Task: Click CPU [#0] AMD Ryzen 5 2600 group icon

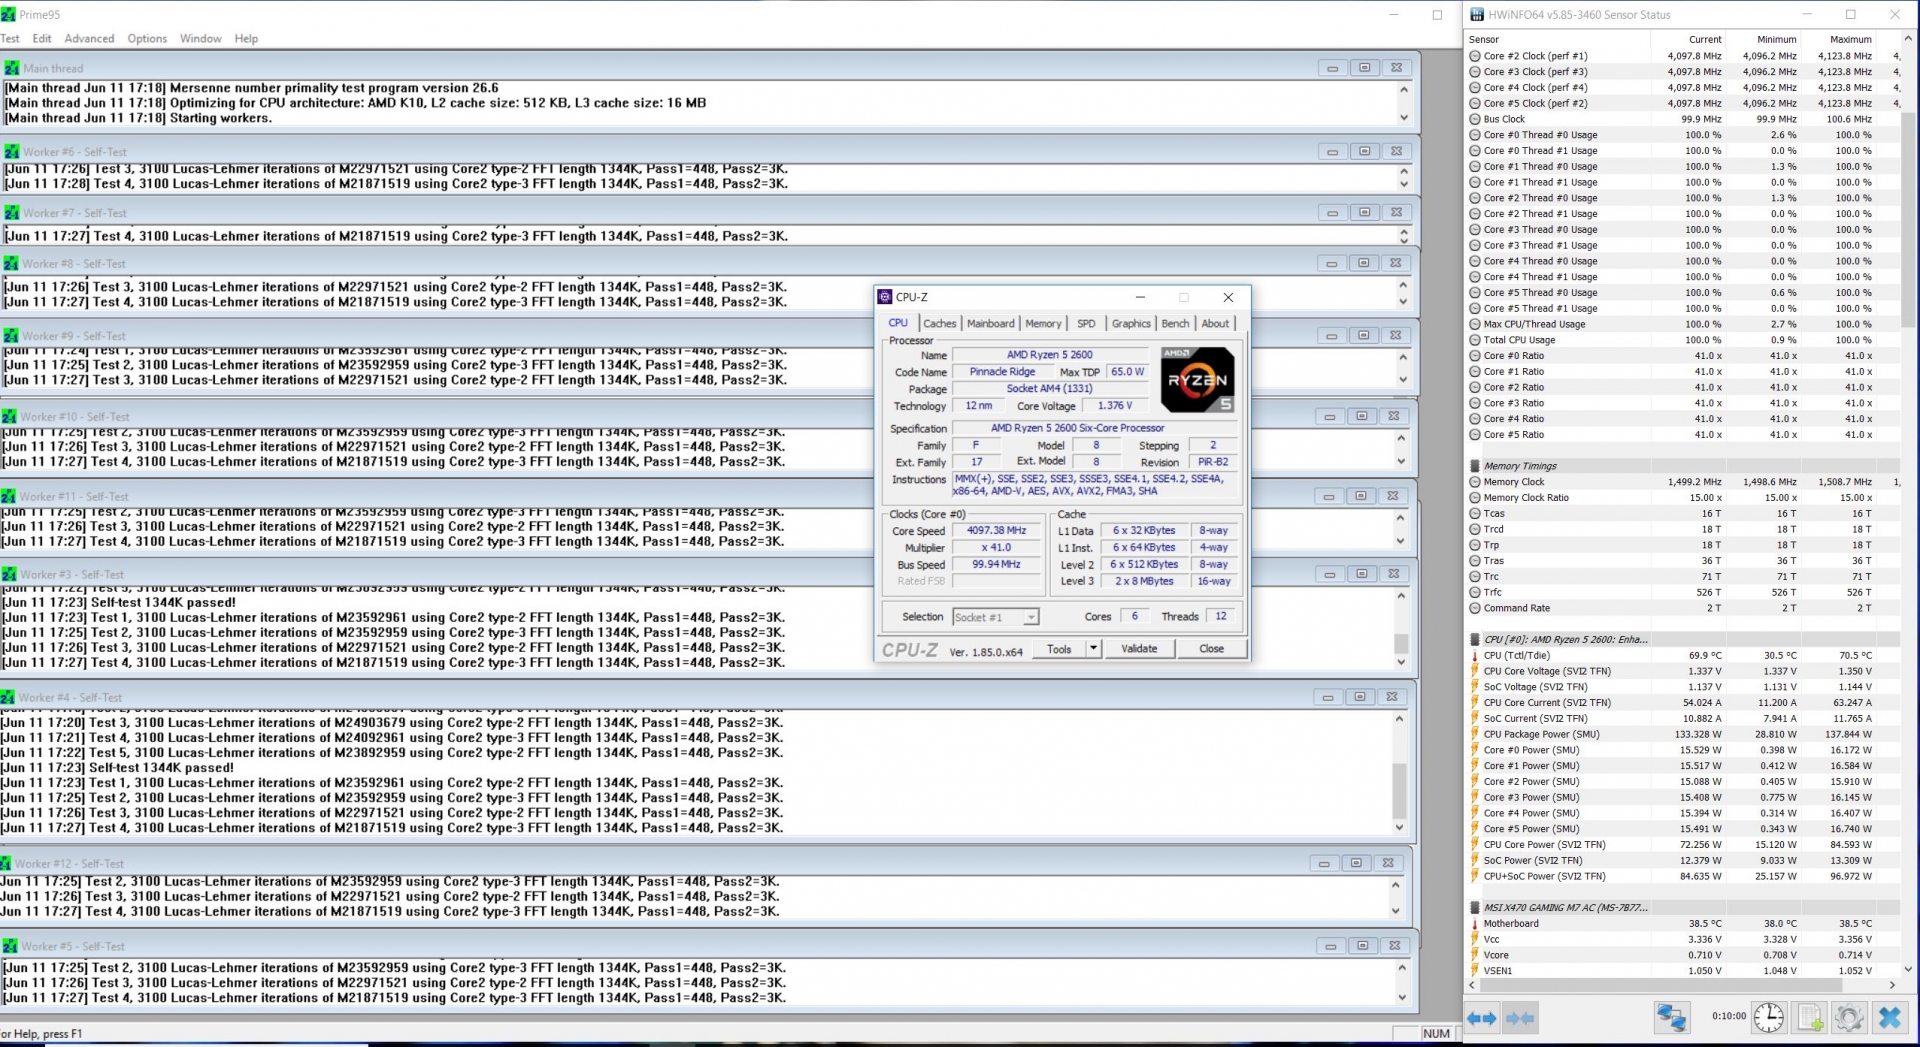Action: point(1475,639)
